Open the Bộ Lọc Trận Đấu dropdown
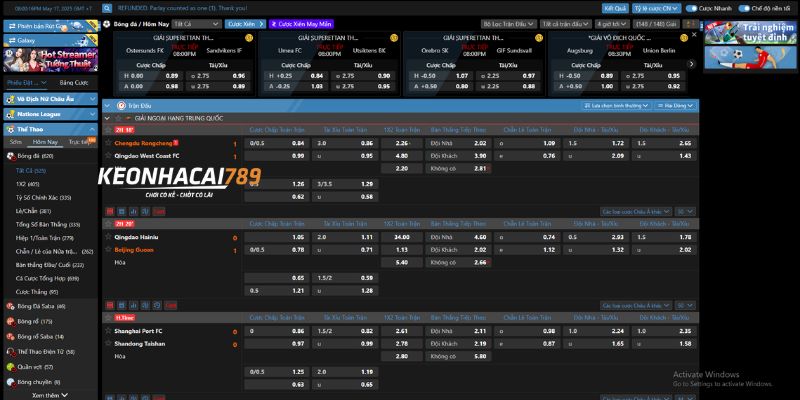 [x=509, y=23]
